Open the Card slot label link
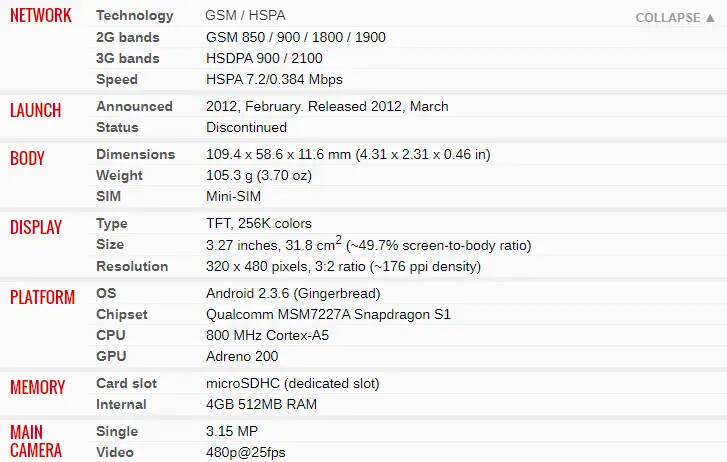Viewport: 727px width, 462px height. [126, 383]
